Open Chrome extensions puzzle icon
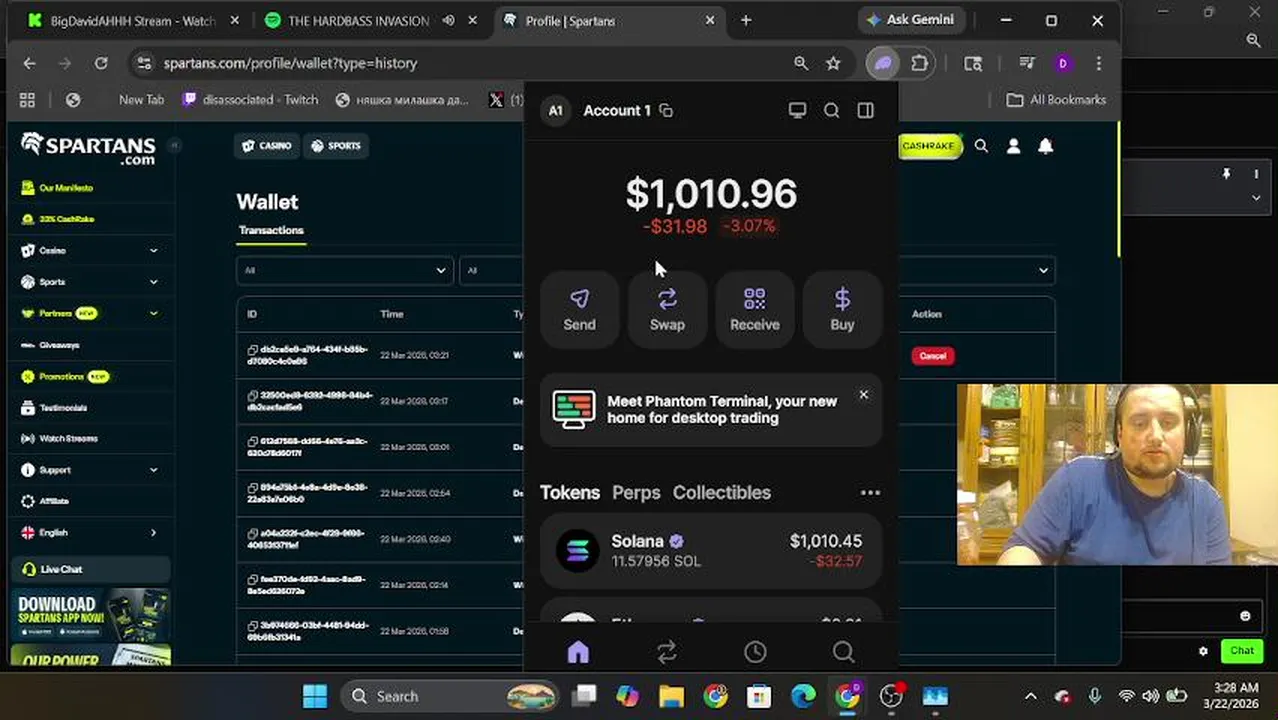Image resolution: width=1278 pixels, height=720 pixels. click(920, 63)
